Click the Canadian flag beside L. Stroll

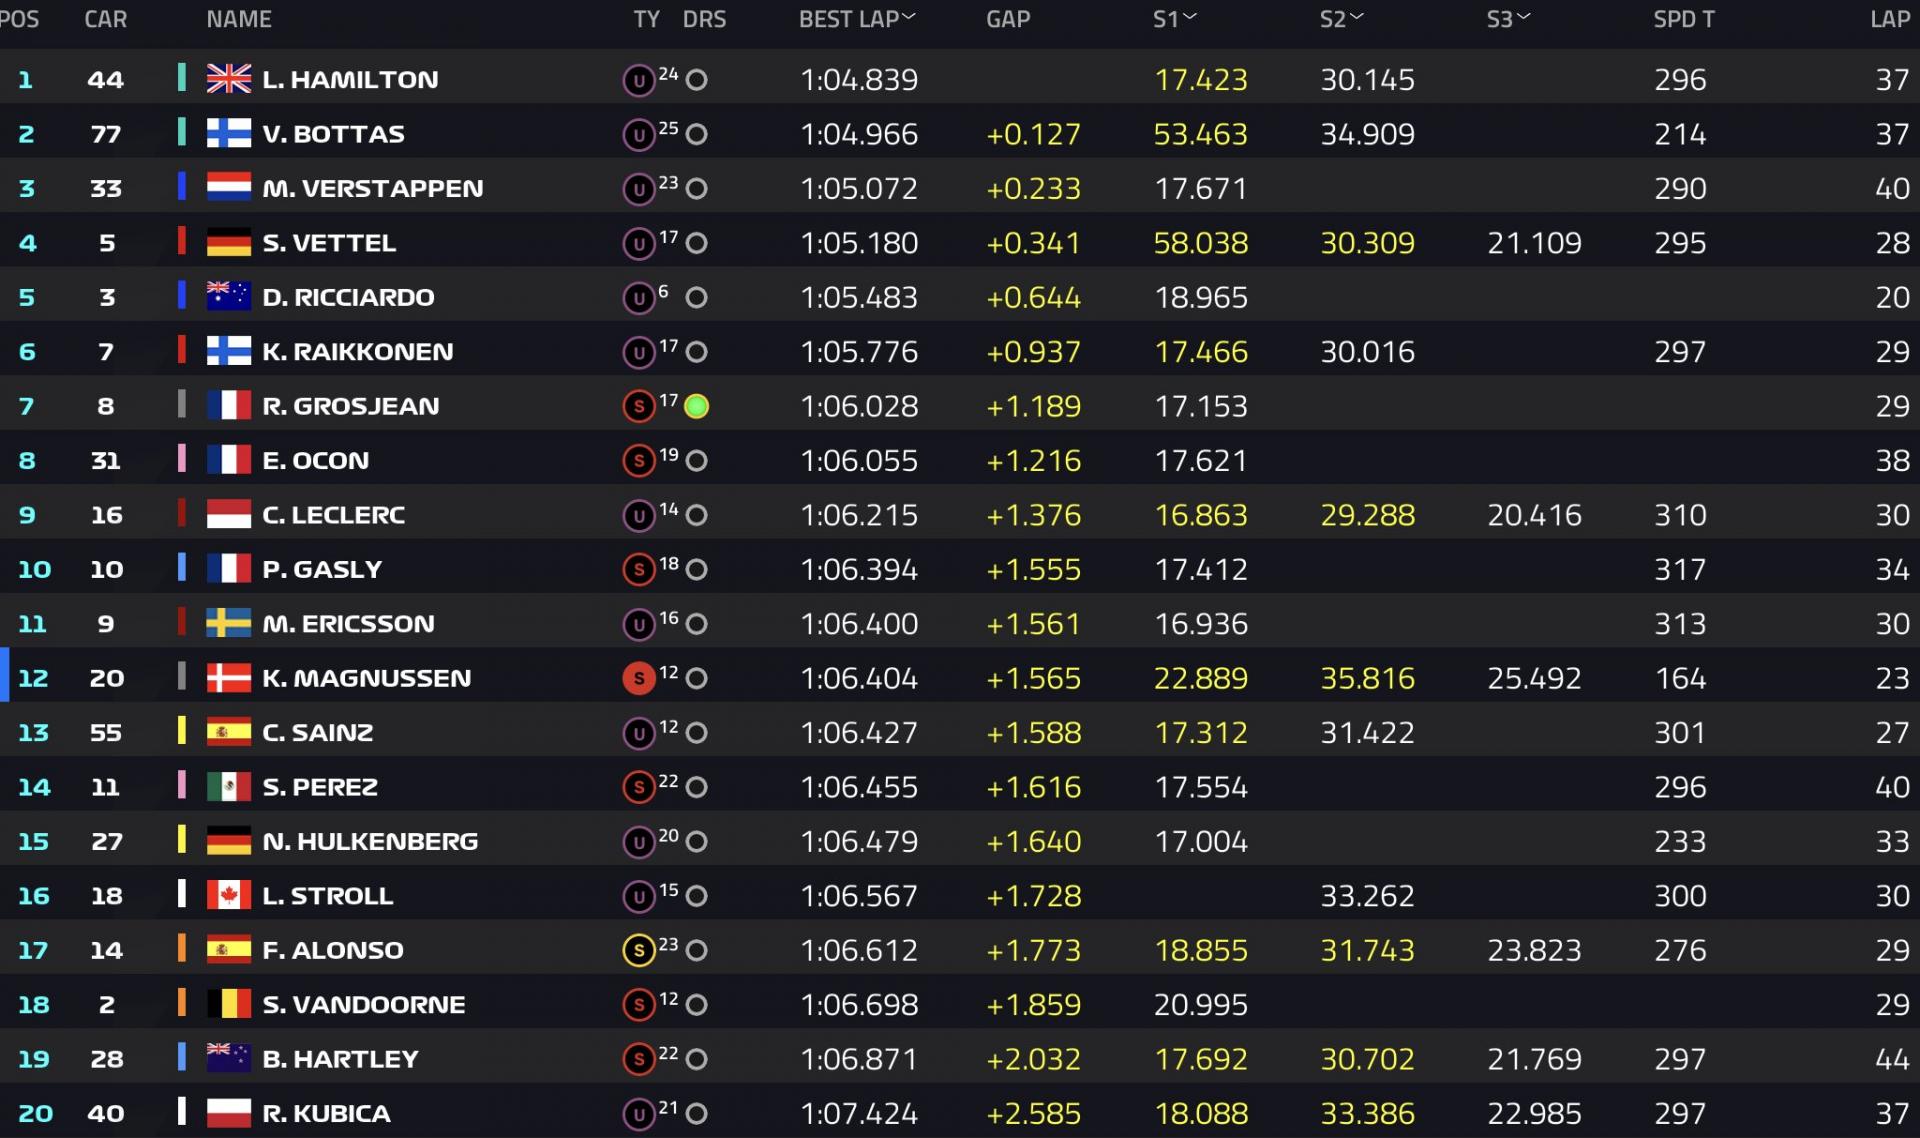click(228, 895)
